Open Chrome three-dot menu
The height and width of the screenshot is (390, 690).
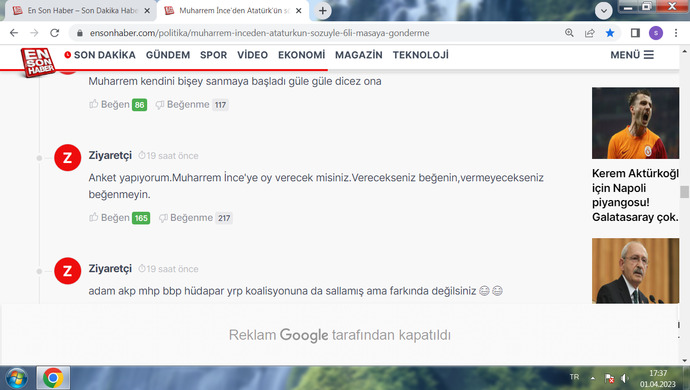point(676,33)
